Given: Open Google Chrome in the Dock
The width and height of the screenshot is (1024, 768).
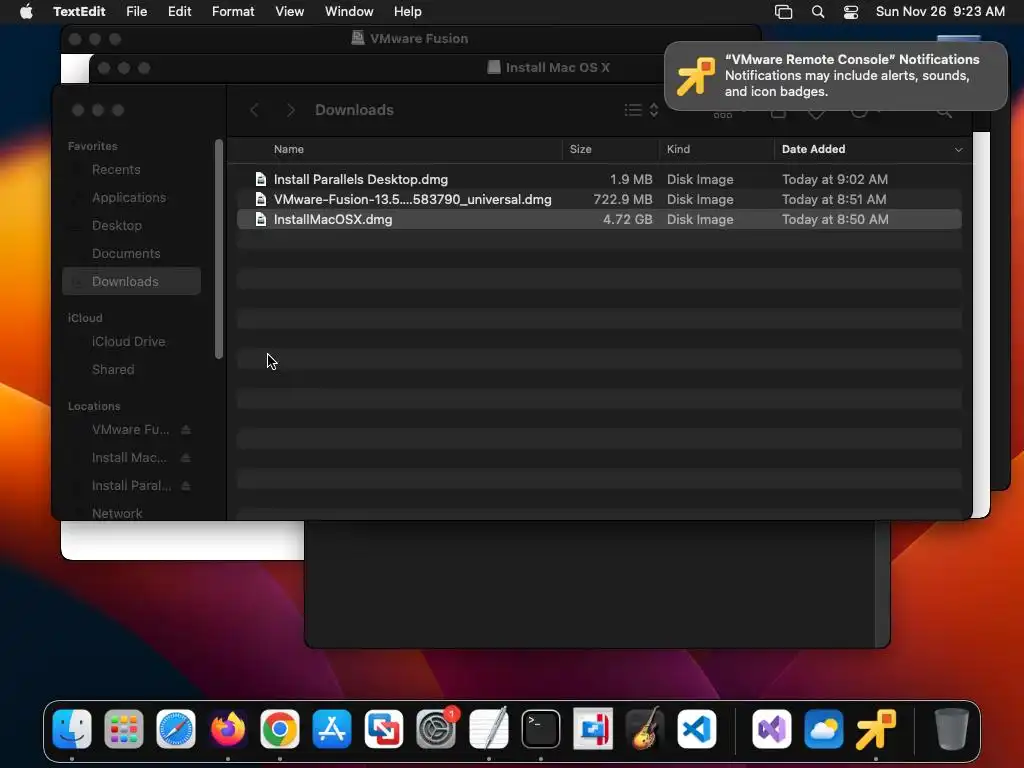Looking at the screenshot, I should (280, 729).
